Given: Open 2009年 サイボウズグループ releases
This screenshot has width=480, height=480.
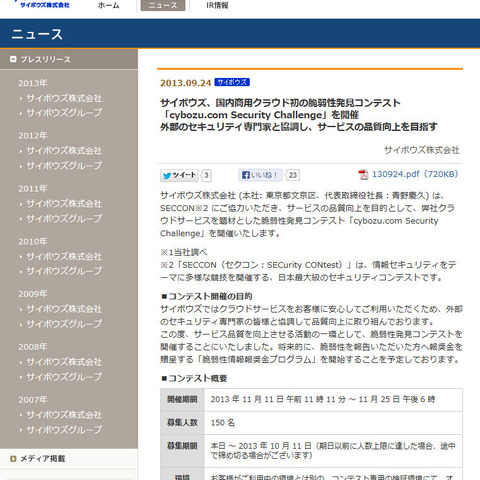Looking at the screenshot, I should (x=64, y=324).
